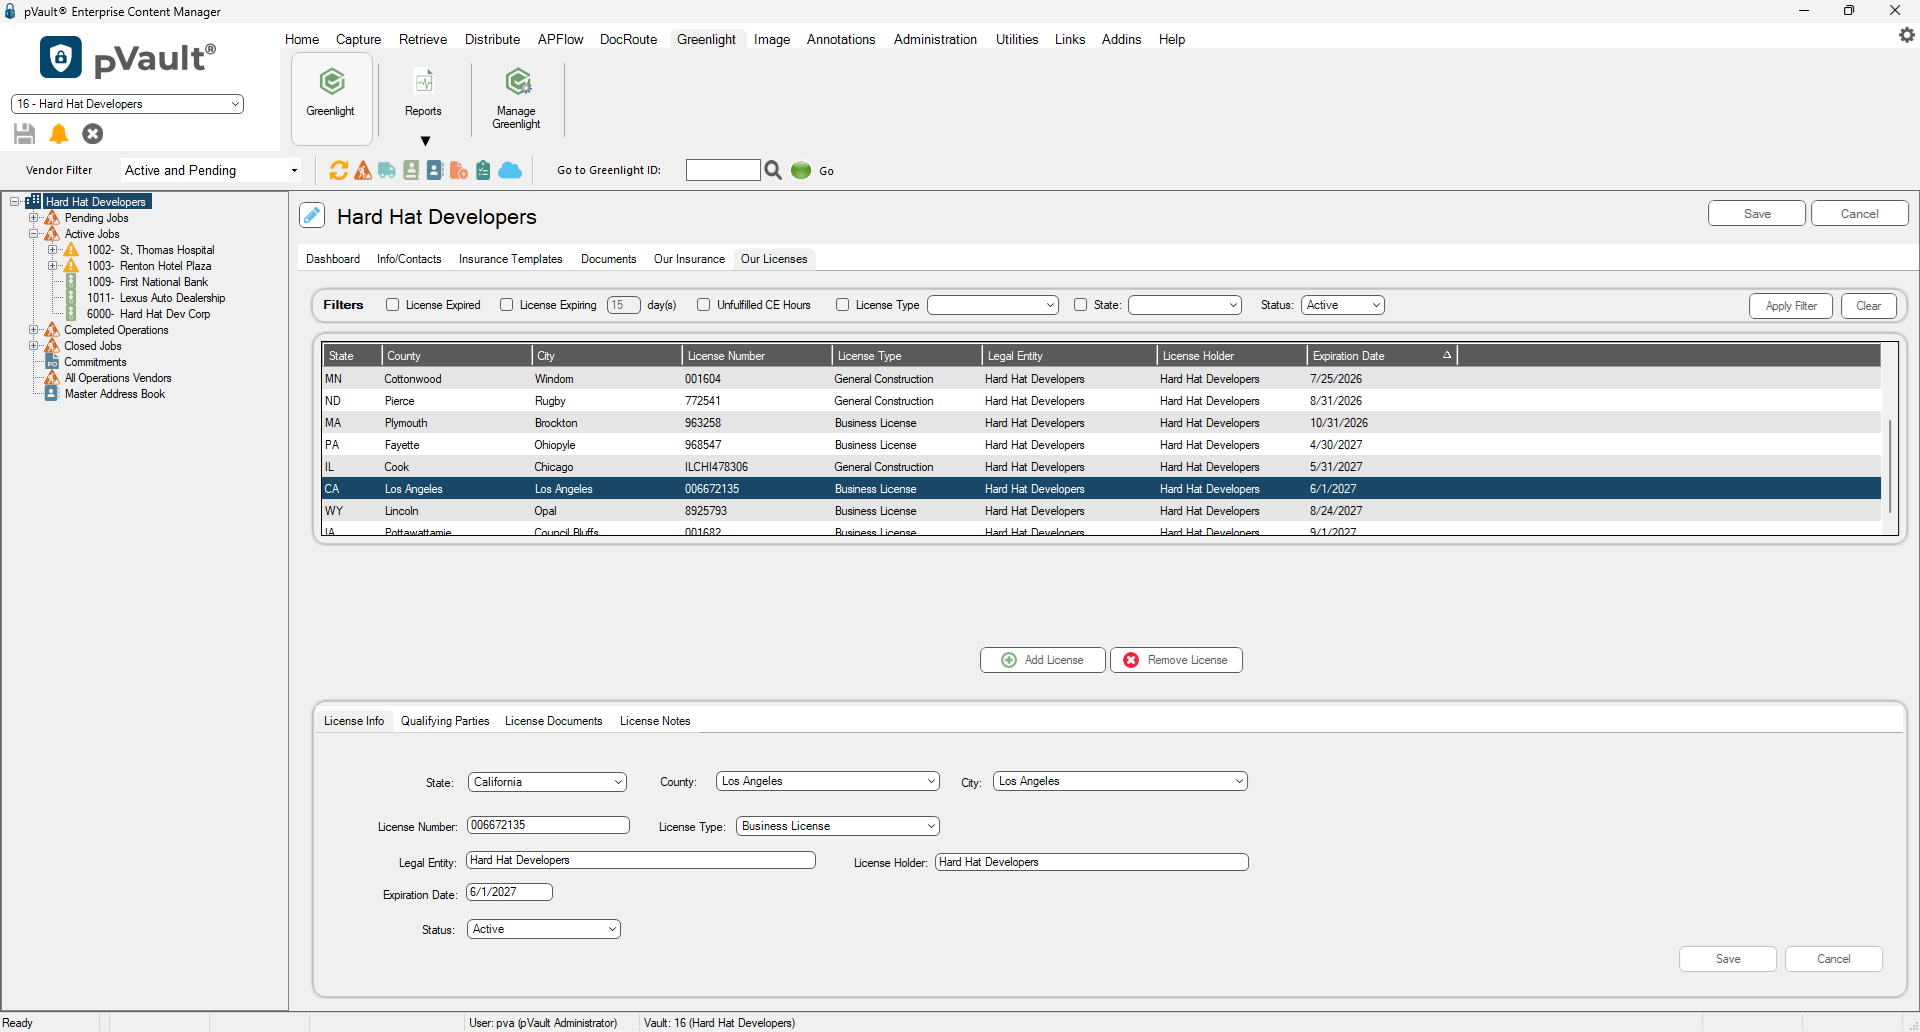Click the save disk icon below vault selector

25,134
